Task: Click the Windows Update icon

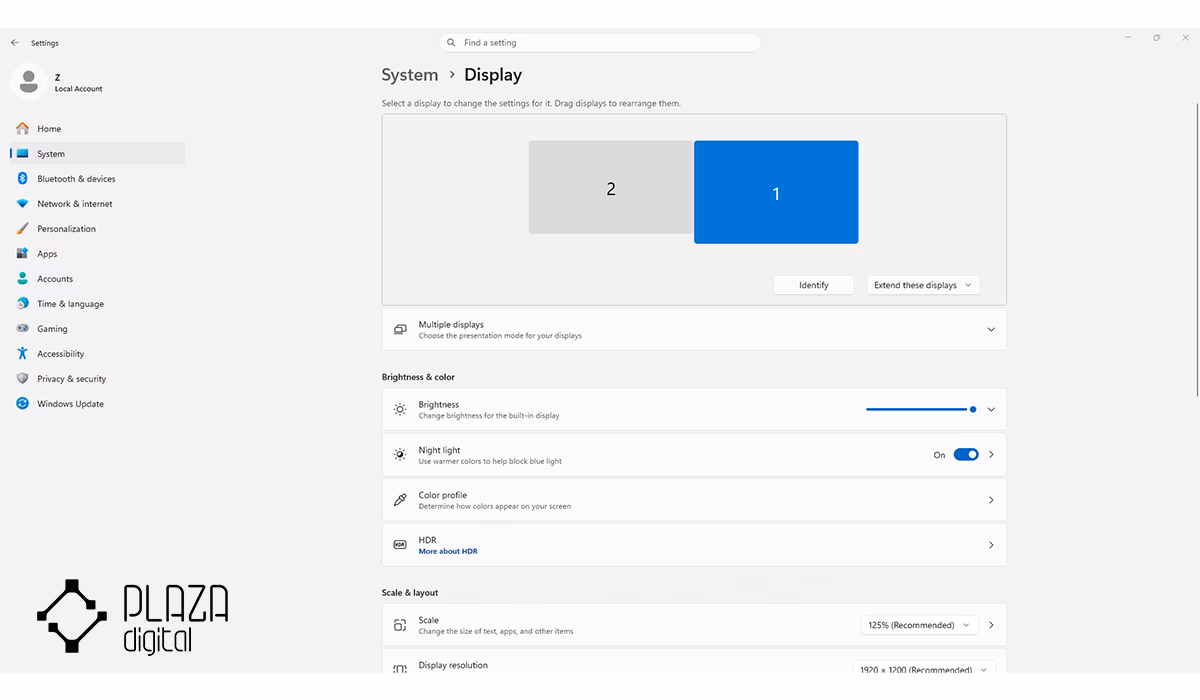Action: pos(22,404)
